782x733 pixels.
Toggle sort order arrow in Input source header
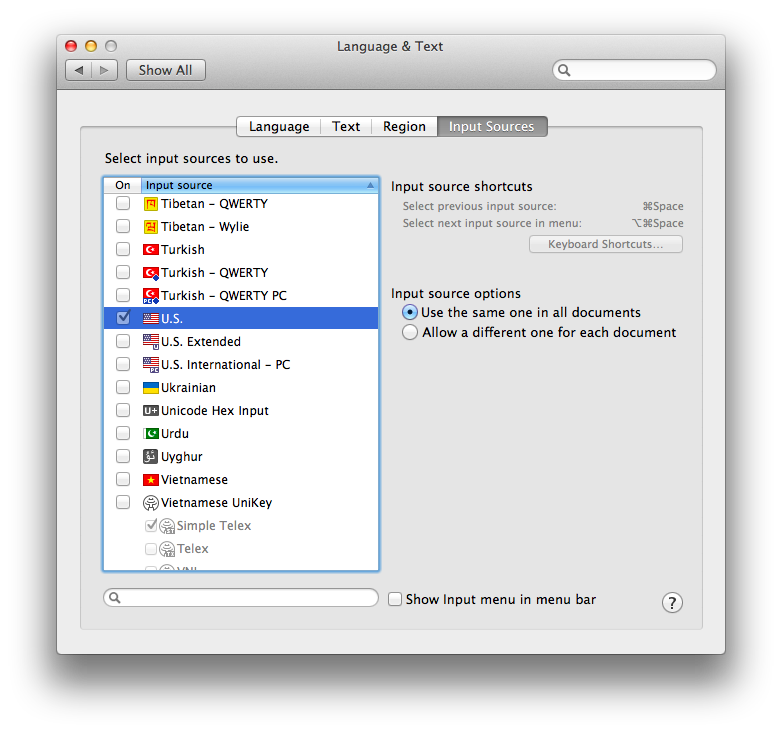point(370,185)
